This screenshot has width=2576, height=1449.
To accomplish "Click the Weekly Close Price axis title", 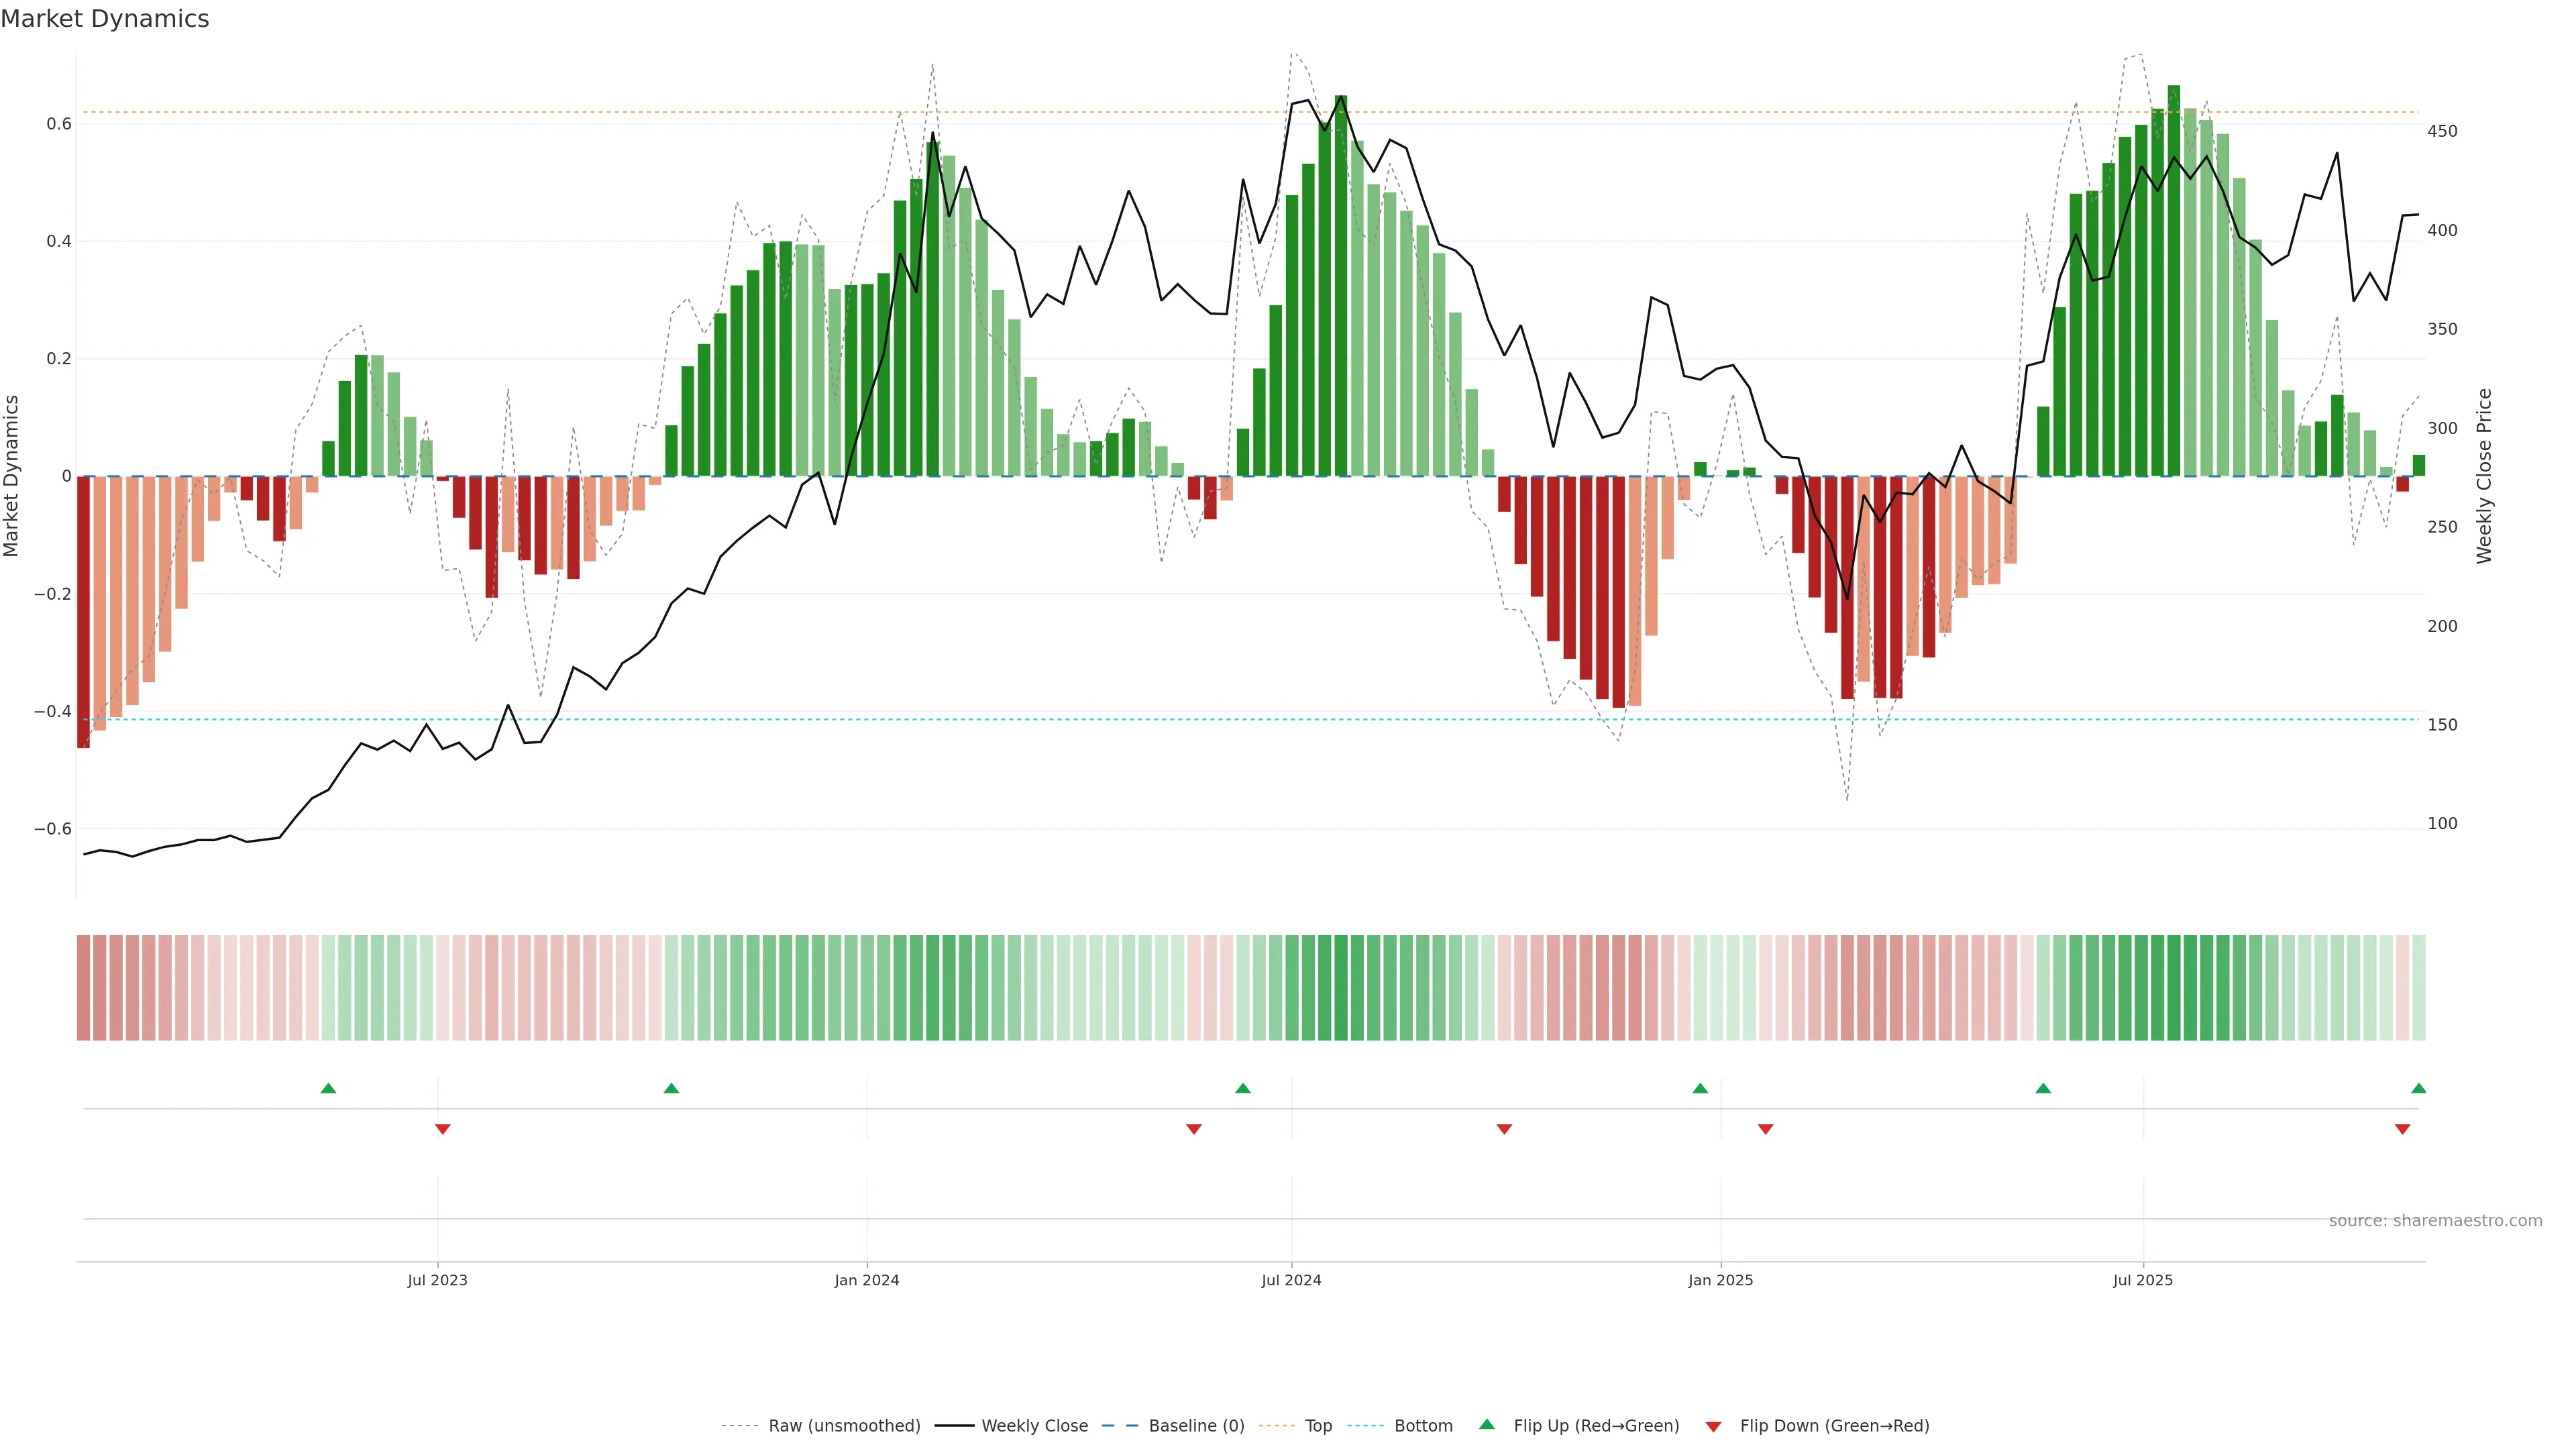I will pos(2484,476).
